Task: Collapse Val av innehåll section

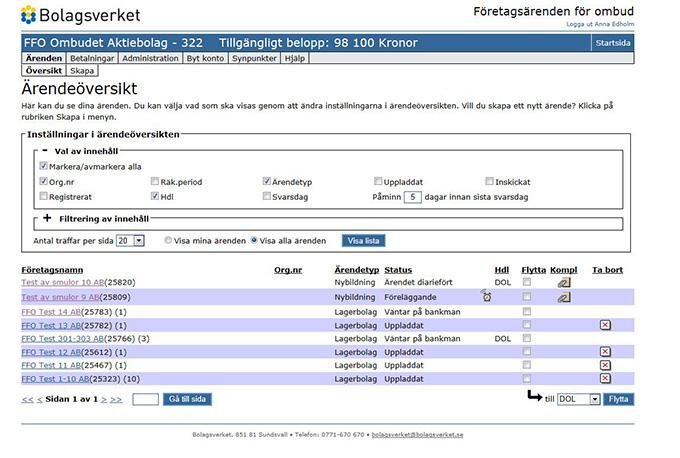Action: (45, 150)
